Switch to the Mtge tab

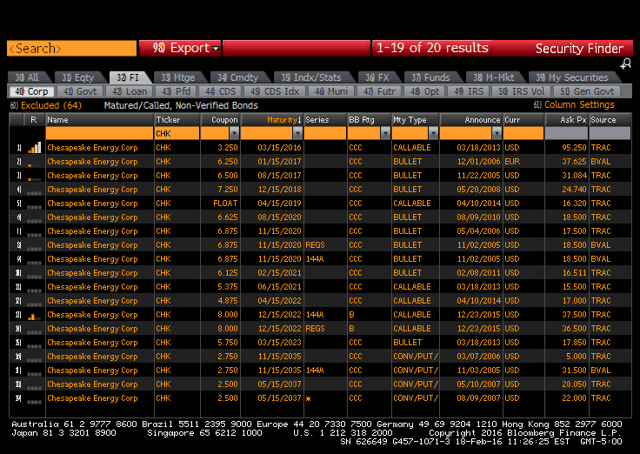click(178, 77)
